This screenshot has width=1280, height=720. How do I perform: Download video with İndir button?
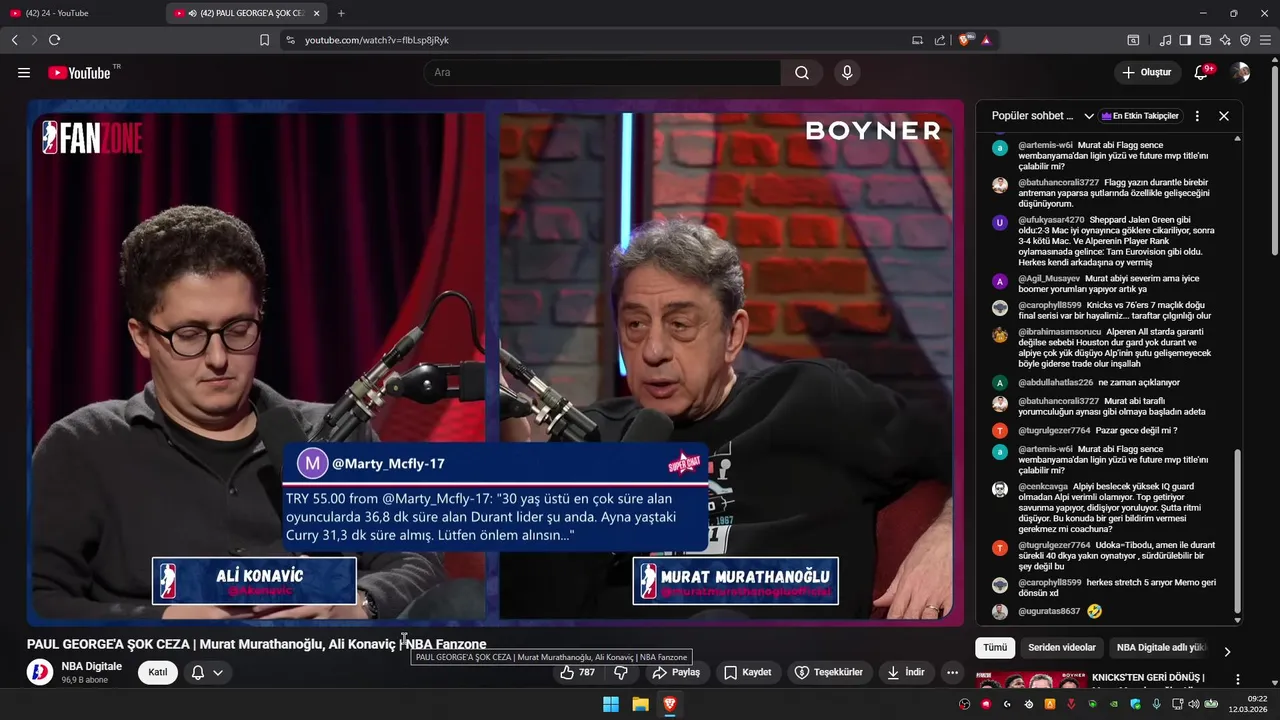click(906, 672)
